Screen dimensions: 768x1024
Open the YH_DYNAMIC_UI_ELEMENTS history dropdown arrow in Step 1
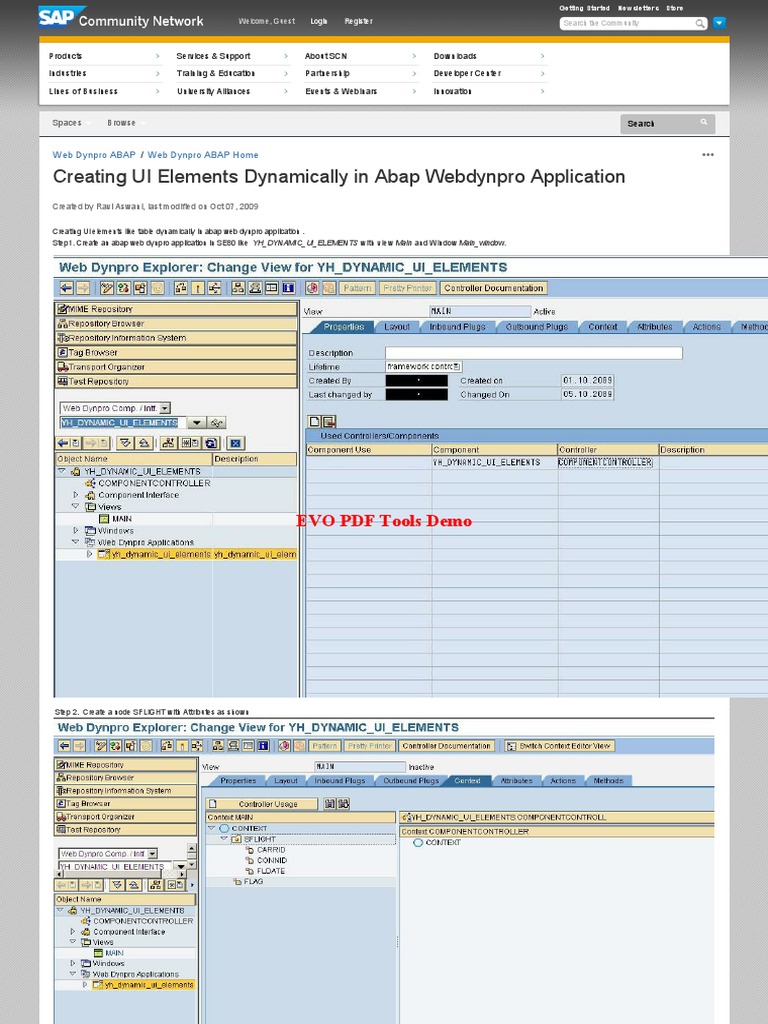click(197, 423)
